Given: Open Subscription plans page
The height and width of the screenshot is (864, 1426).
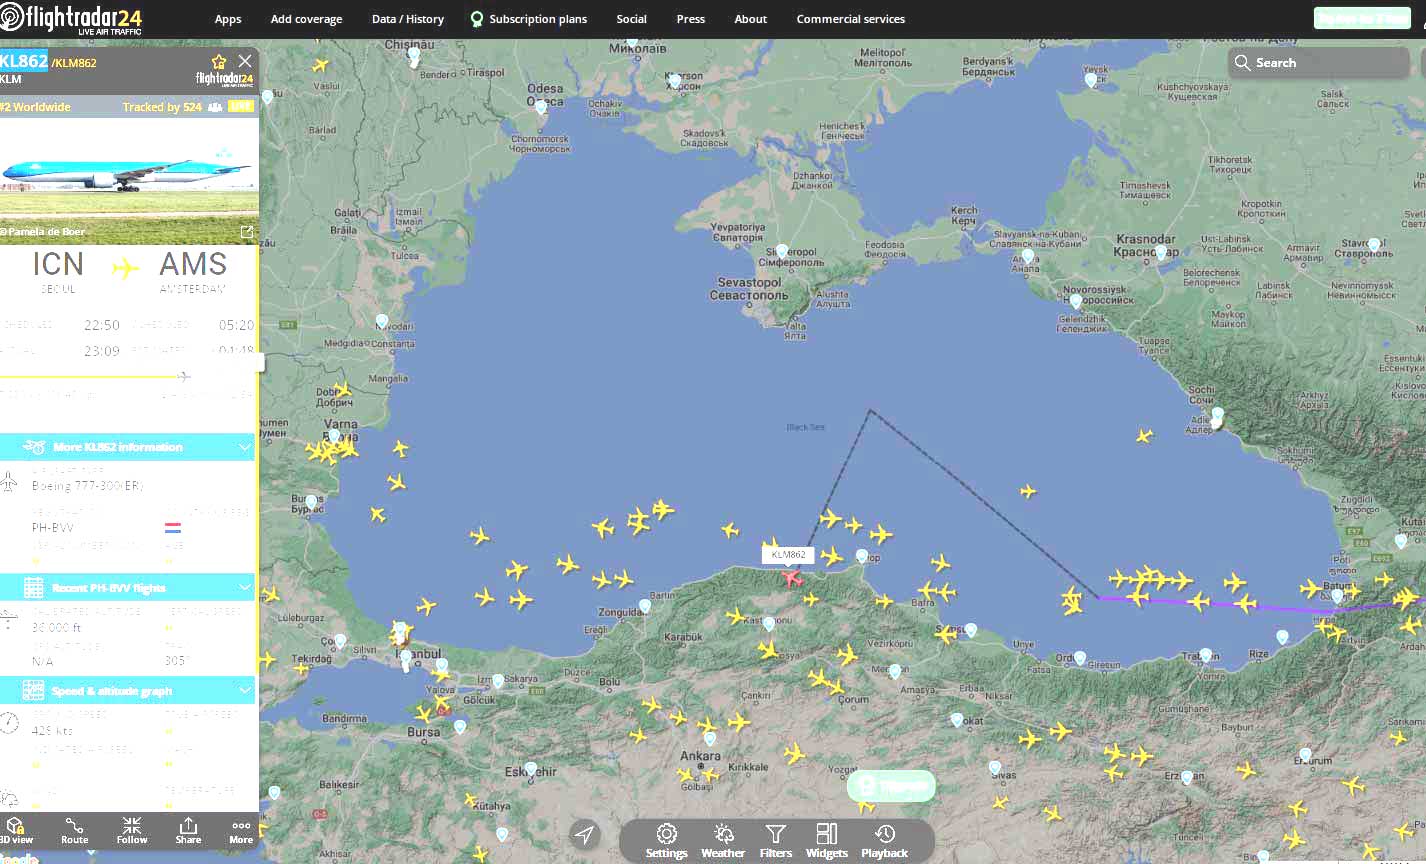Looking at the screenshot, I should coord(528,19).
